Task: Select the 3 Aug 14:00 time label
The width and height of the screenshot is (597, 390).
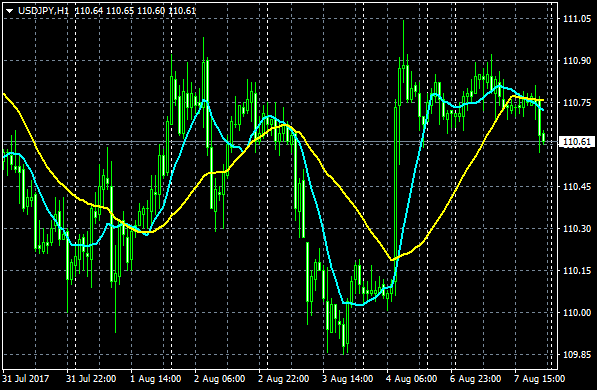Action: click(x=347, y=379)
